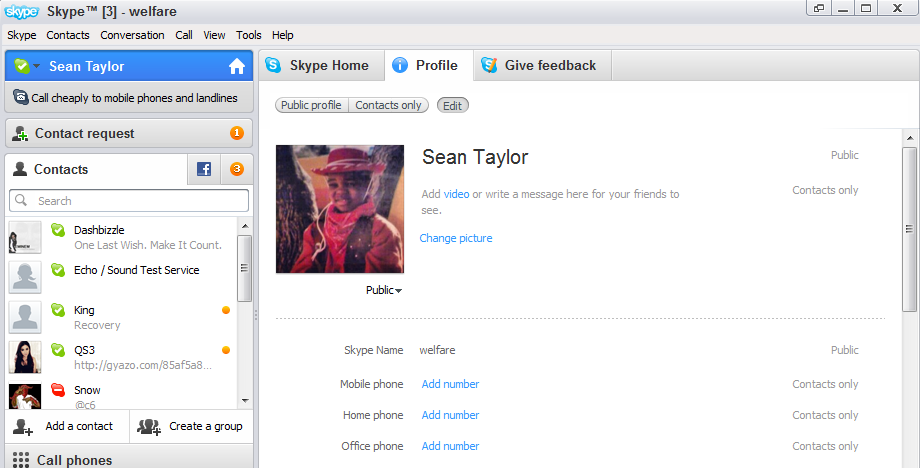Click the orange unread dot next to King
The width and height of the screenshot is (920, 468).
pos(226,310)
